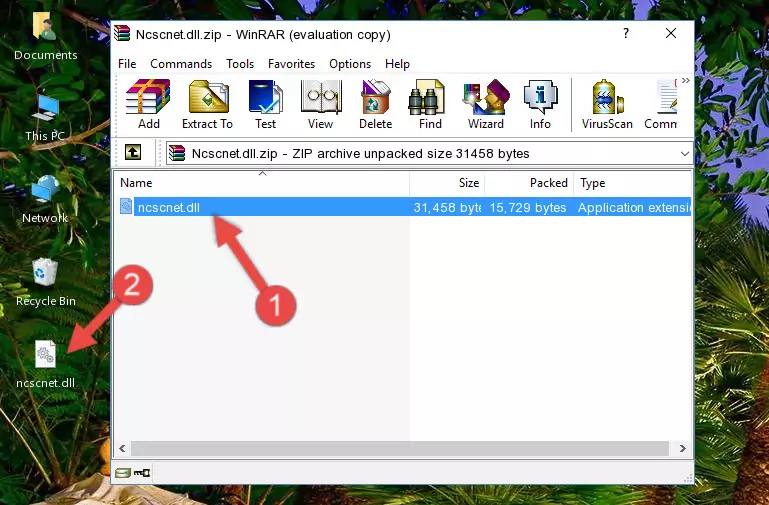Image resolution: width=769 pixels, height=505 pixels.
Task: Click the WinRAR title bar help button
Action: 626,33
